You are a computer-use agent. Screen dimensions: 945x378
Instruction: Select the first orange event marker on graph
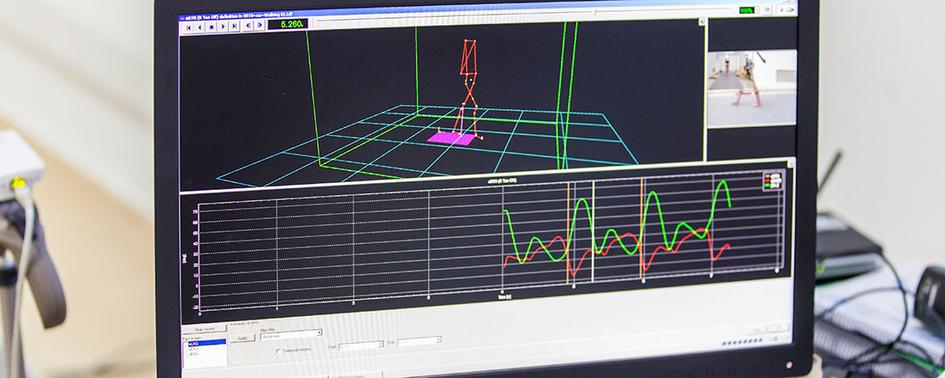tap(568, 232)
